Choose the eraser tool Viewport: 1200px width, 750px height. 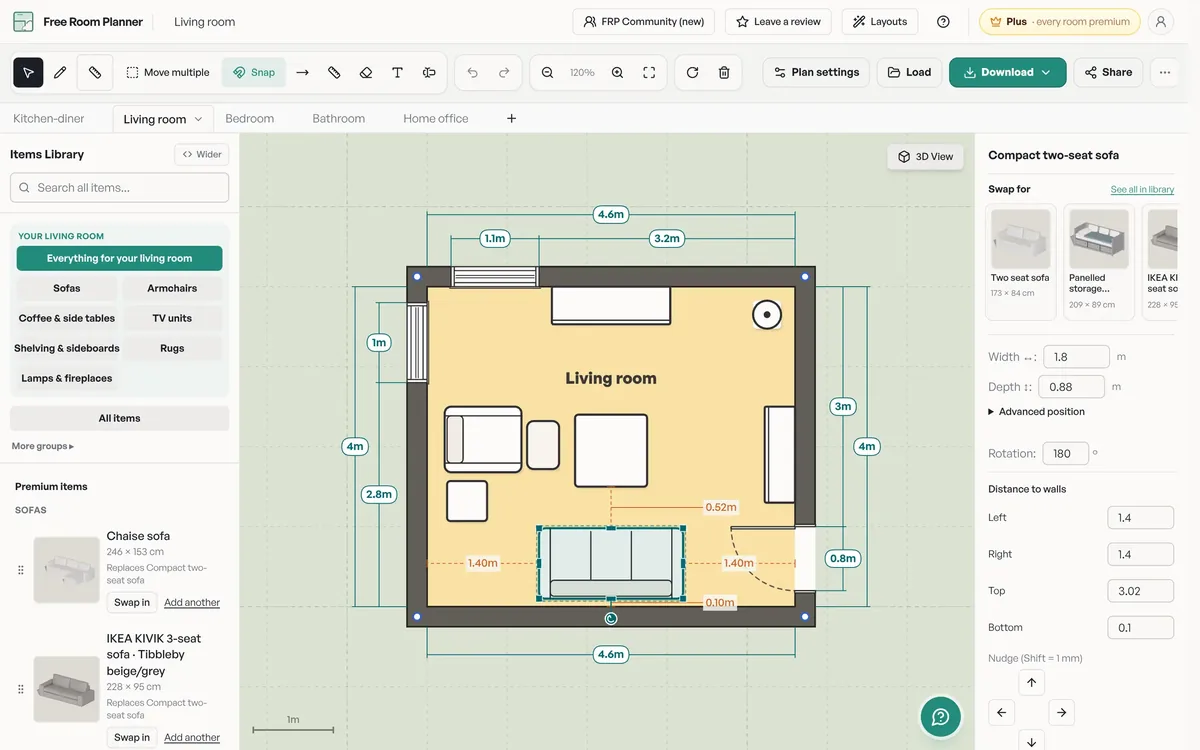pyautogui.click(x=366, y=72)
